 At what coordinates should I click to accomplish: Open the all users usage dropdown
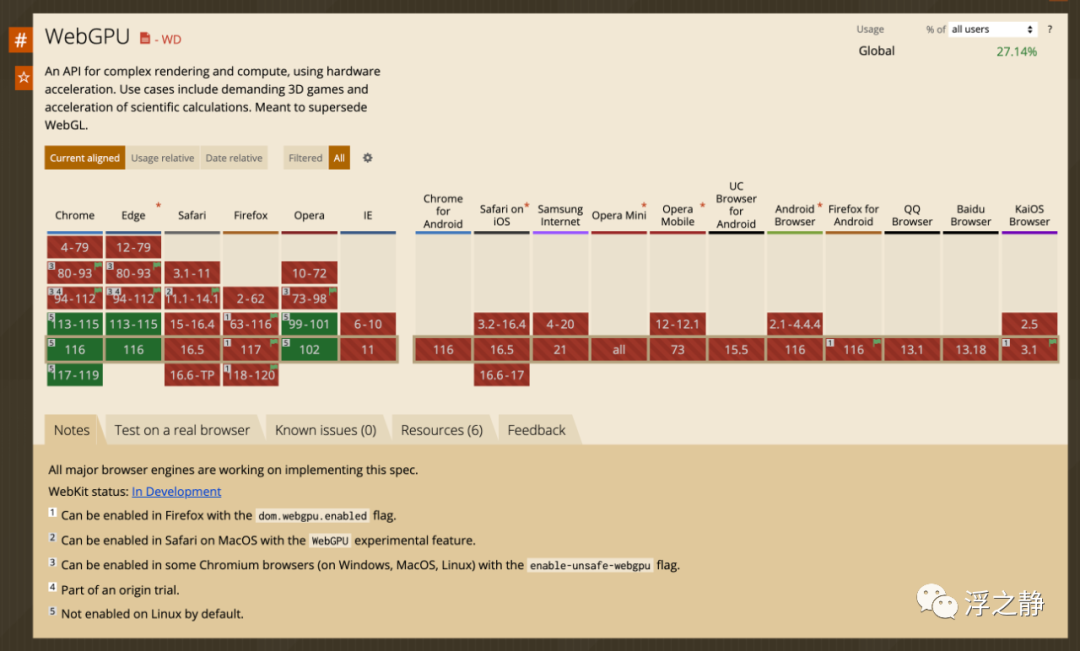[x=992, y=30]
